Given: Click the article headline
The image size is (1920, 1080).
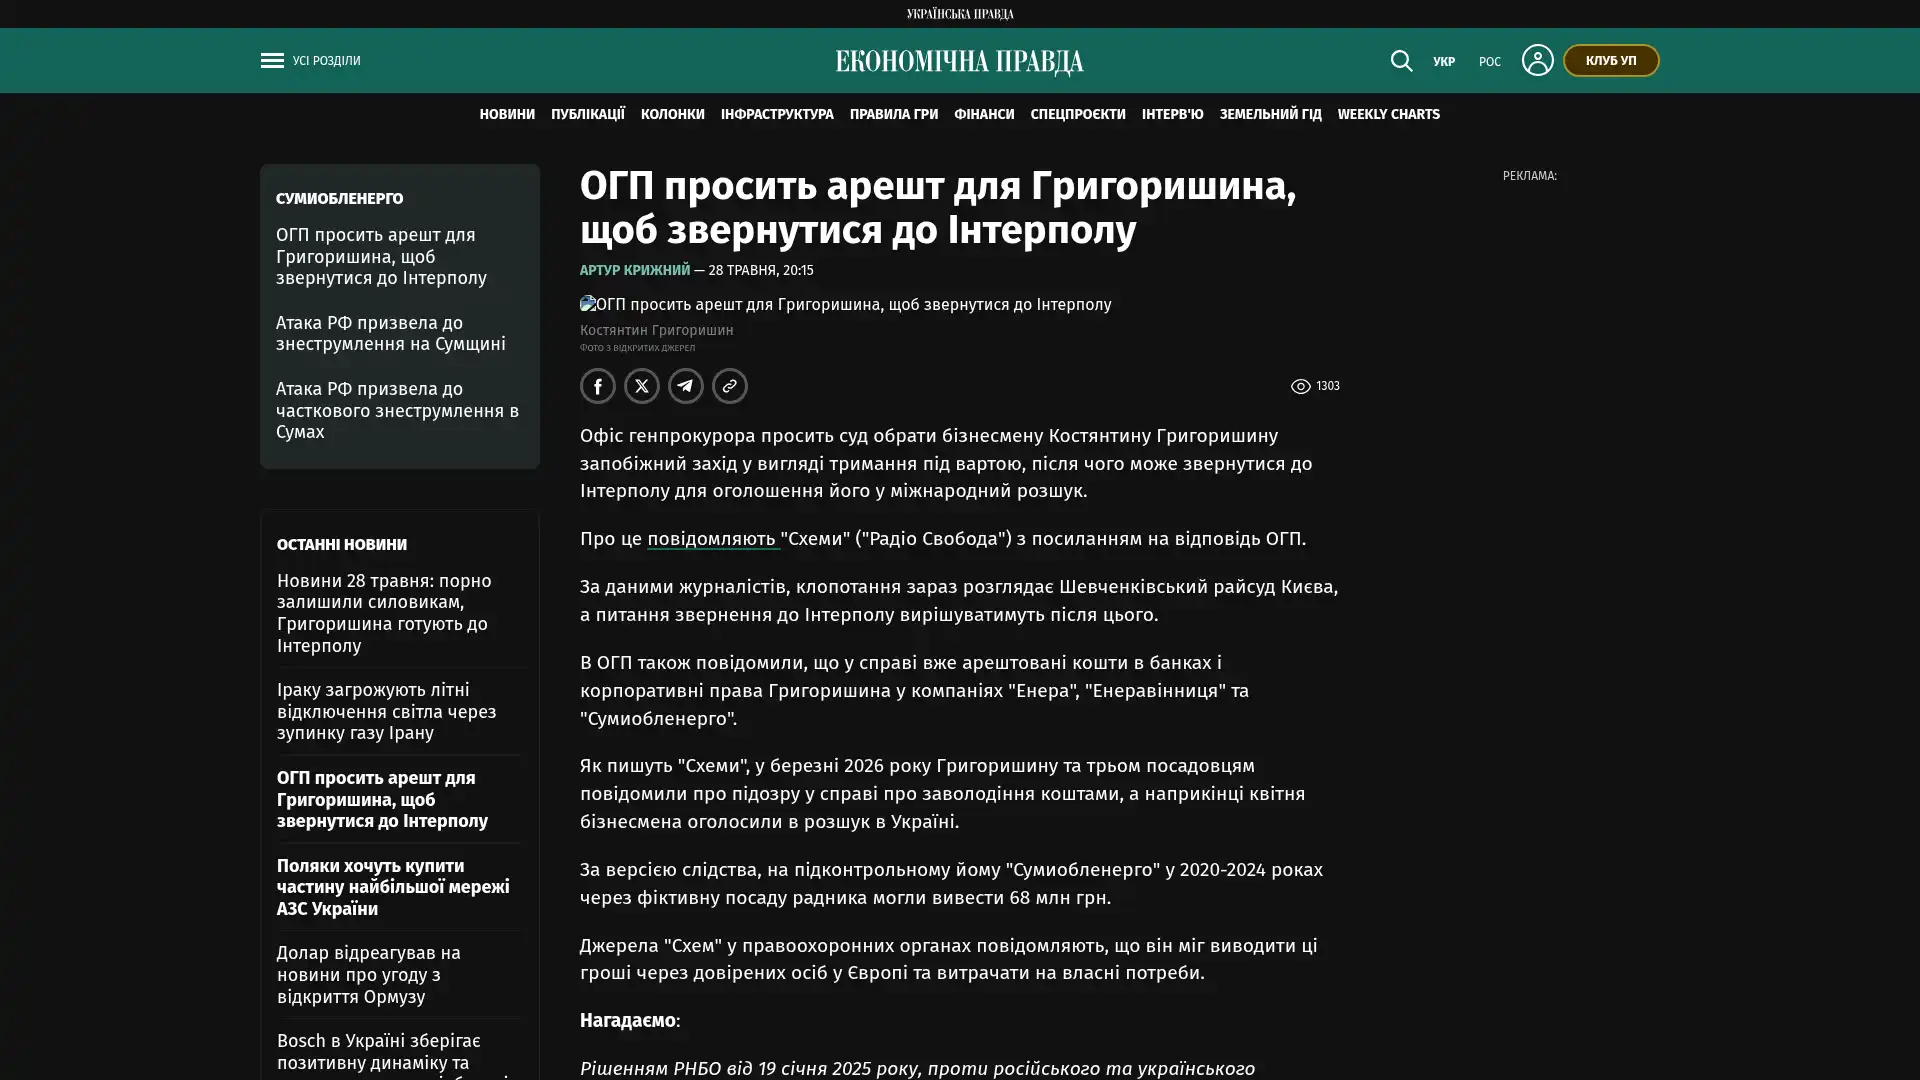Looking at the screenshot, I should (x=938, y=208).
